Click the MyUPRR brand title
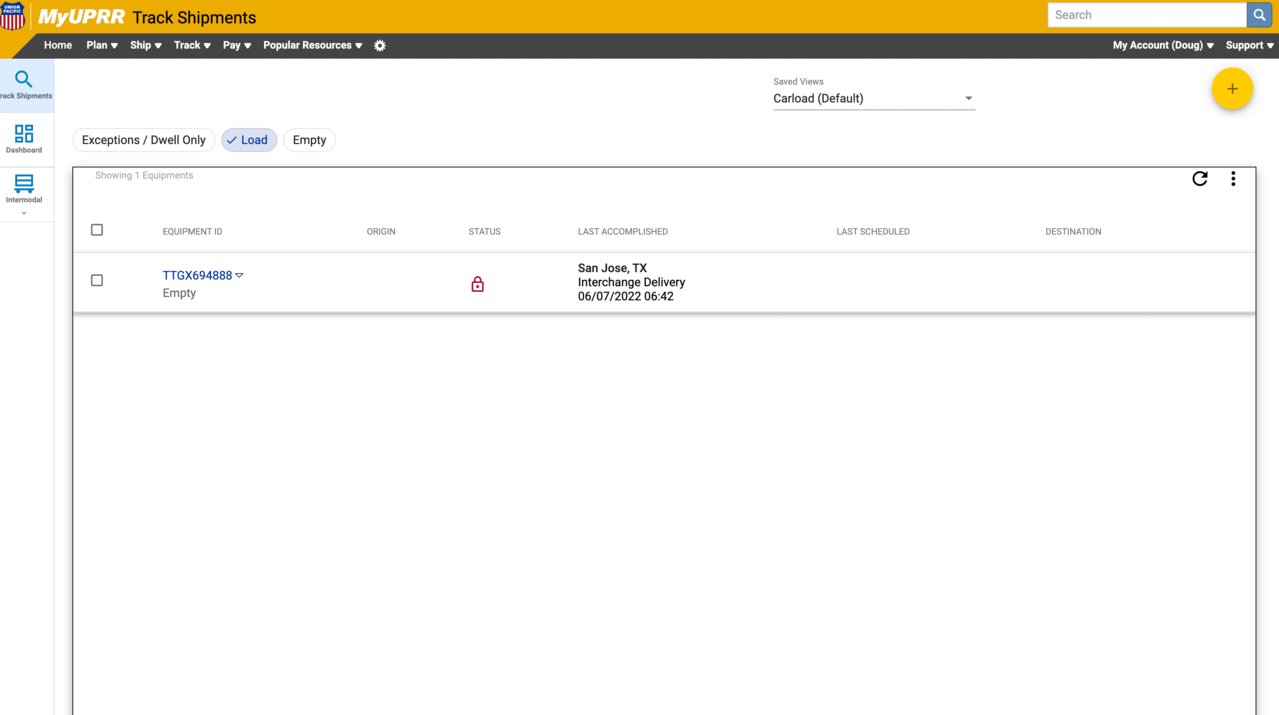1279x715 pixels. pos(81,17)
